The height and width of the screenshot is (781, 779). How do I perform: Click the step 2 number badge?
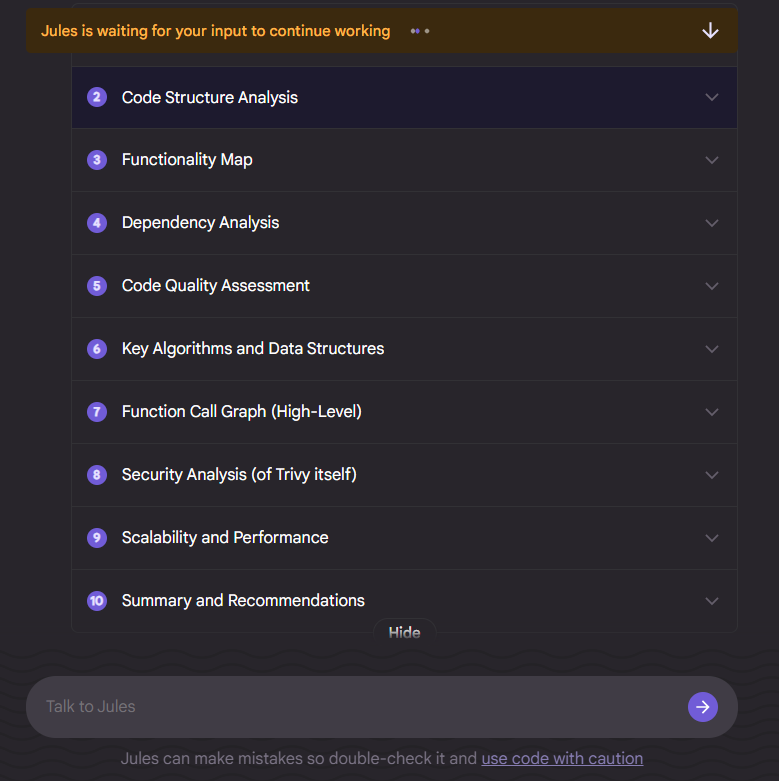[97, 97]
